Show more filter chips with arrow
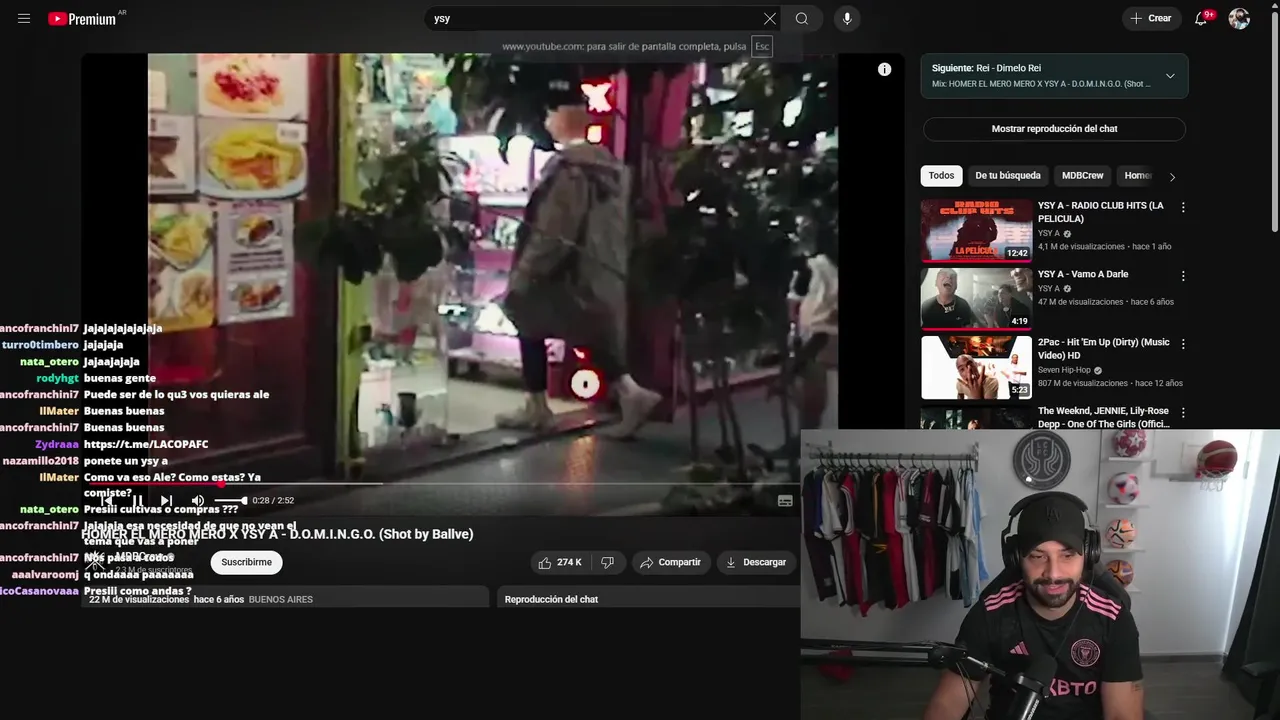1280x720 pixels. [x=1172, y=177]
